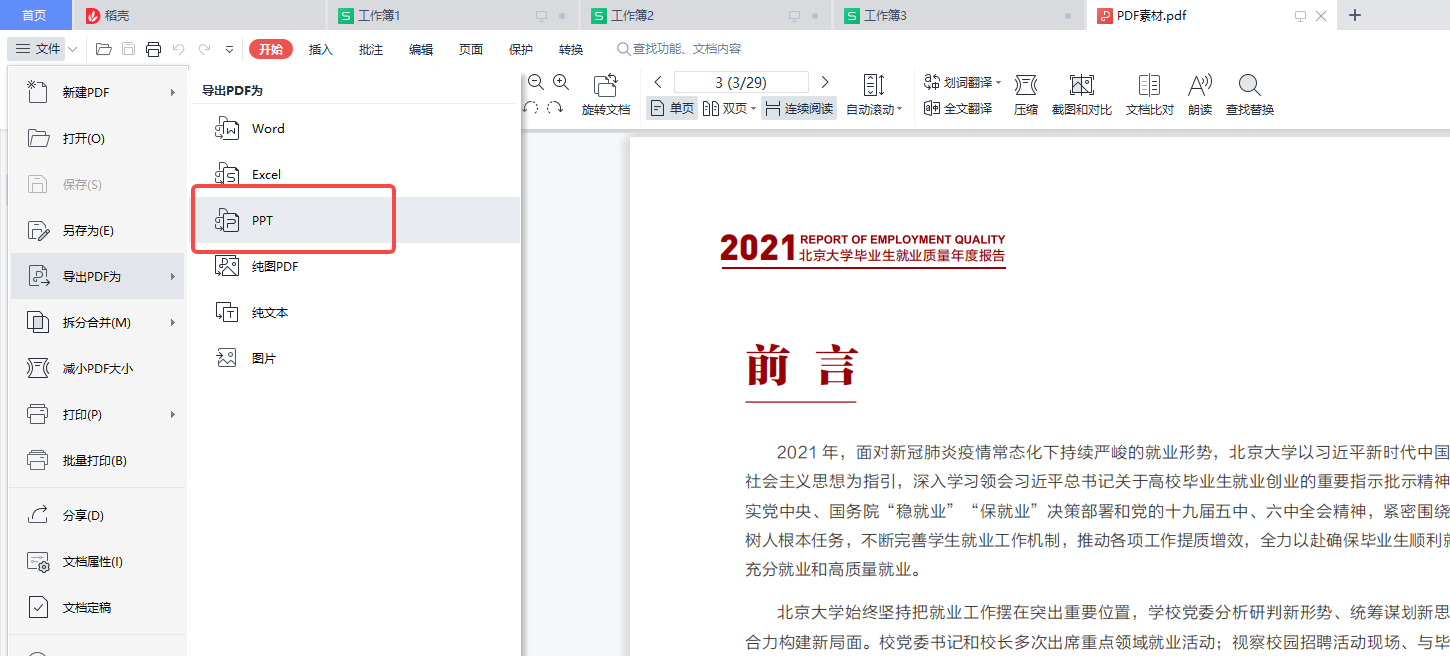Viewport: 1450px width, 656px height.
Task: Choose Word as the export format
Action: 267,129
